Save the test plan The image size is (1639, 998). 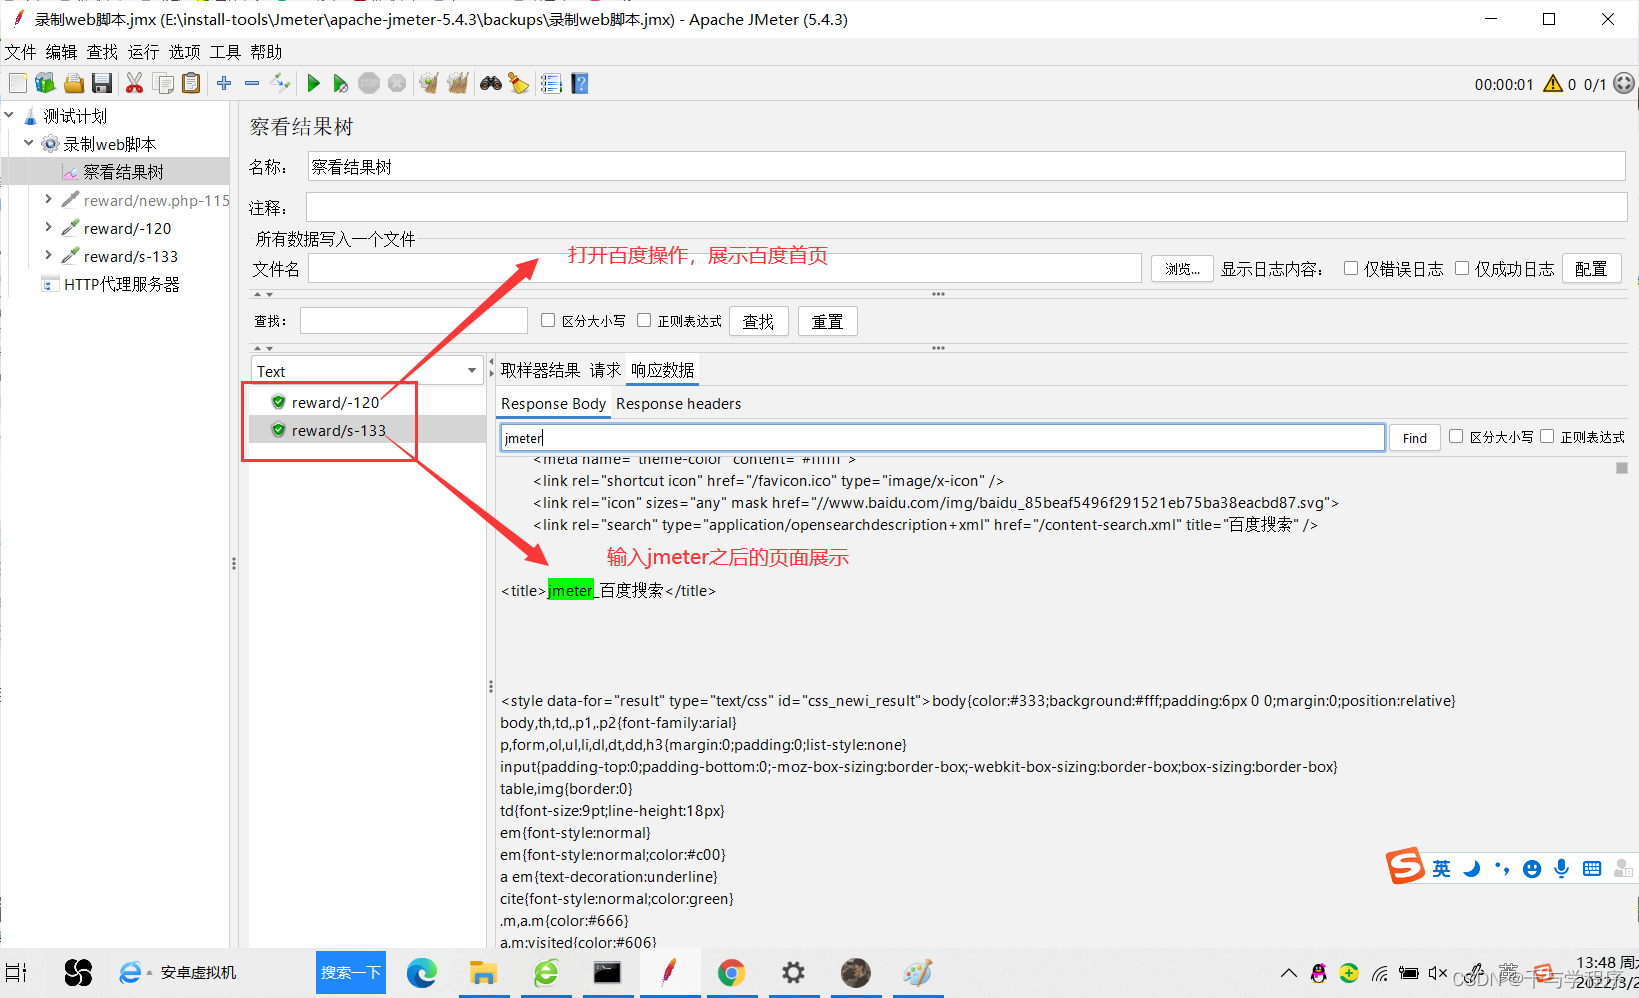pyautogui.click(x=101, y=84)
